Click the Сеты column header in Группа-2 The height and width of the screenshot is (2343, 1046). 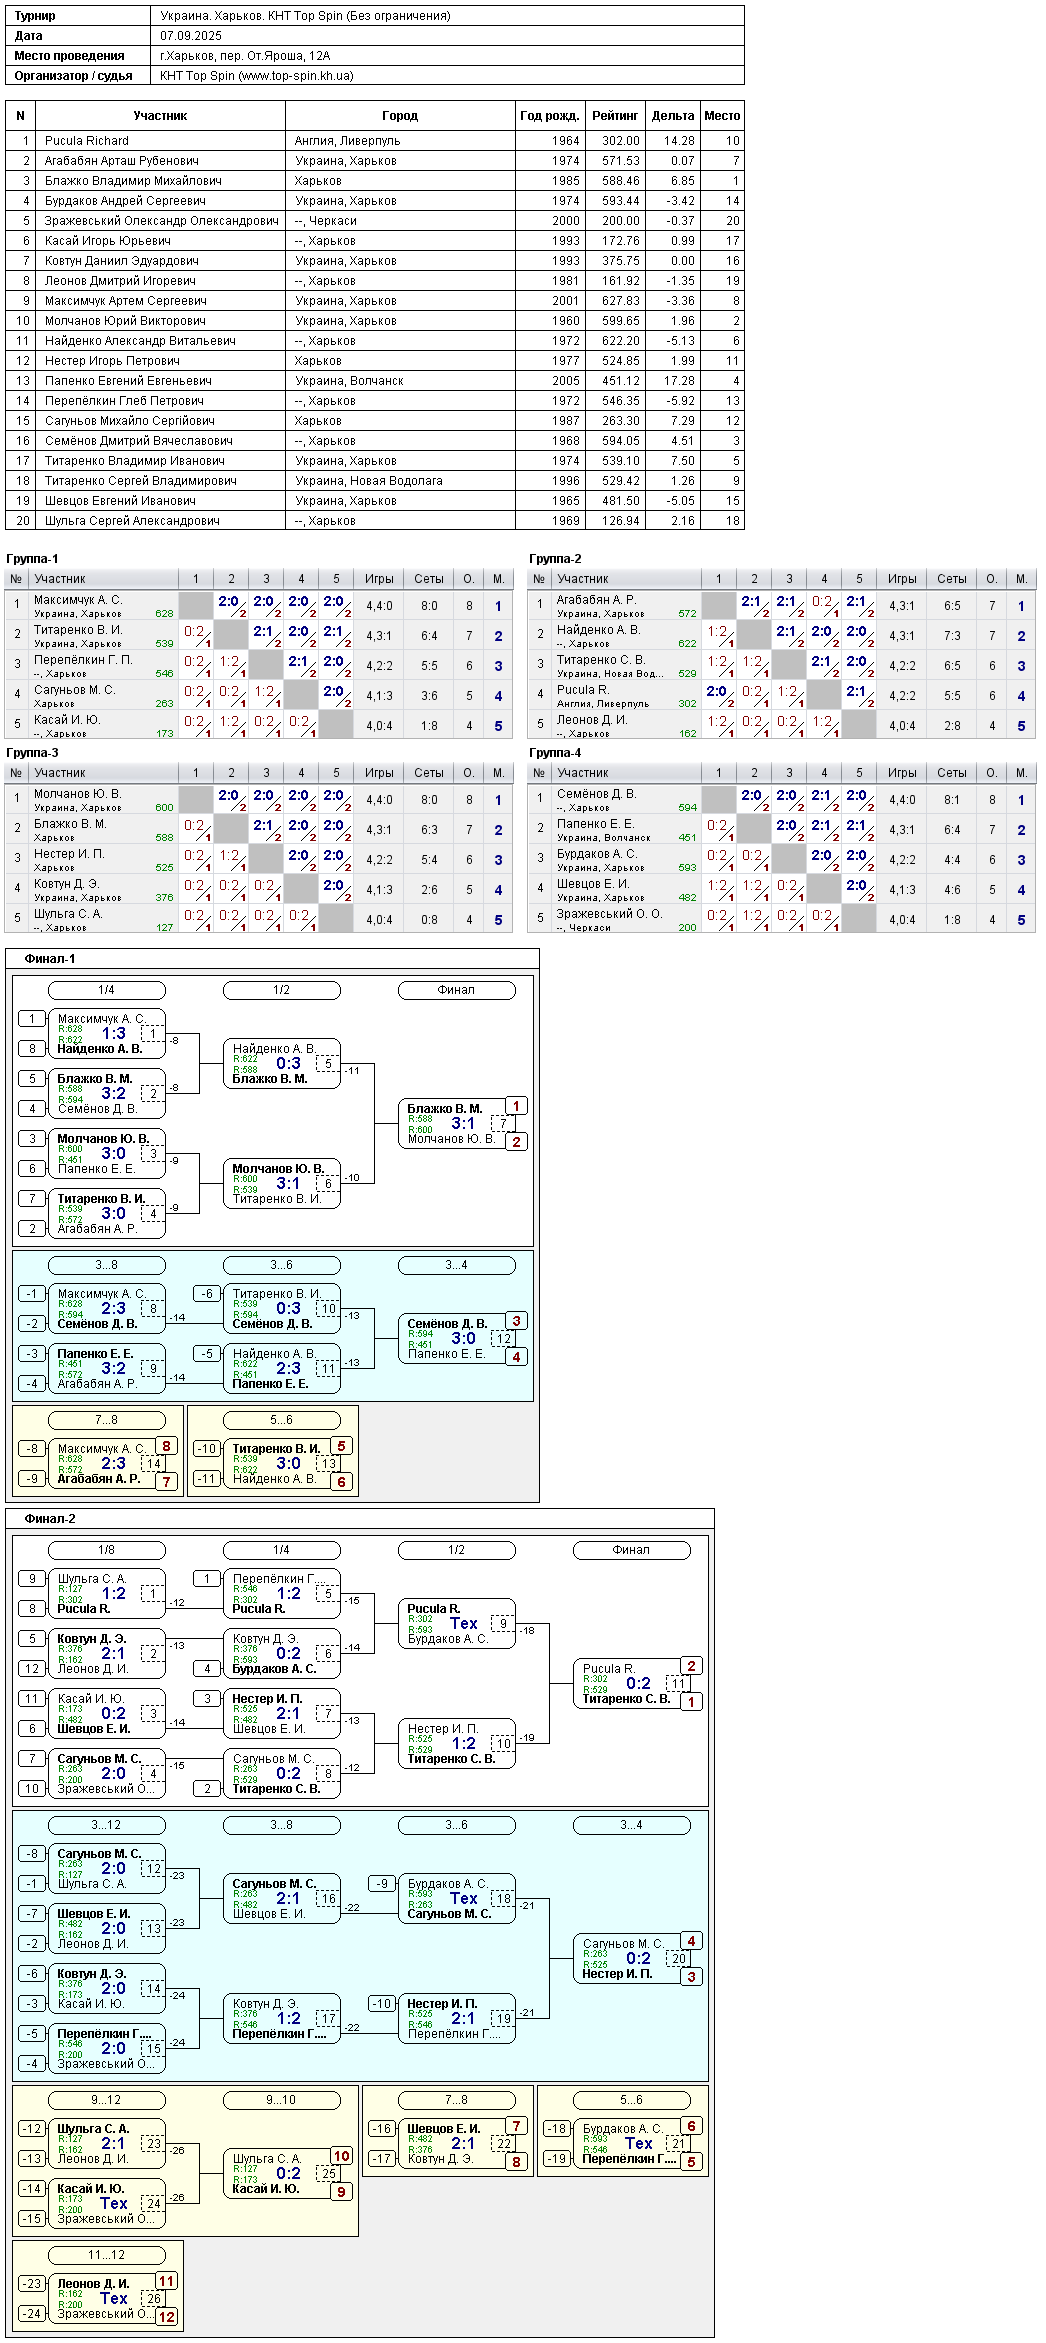[x=952, y=579]
